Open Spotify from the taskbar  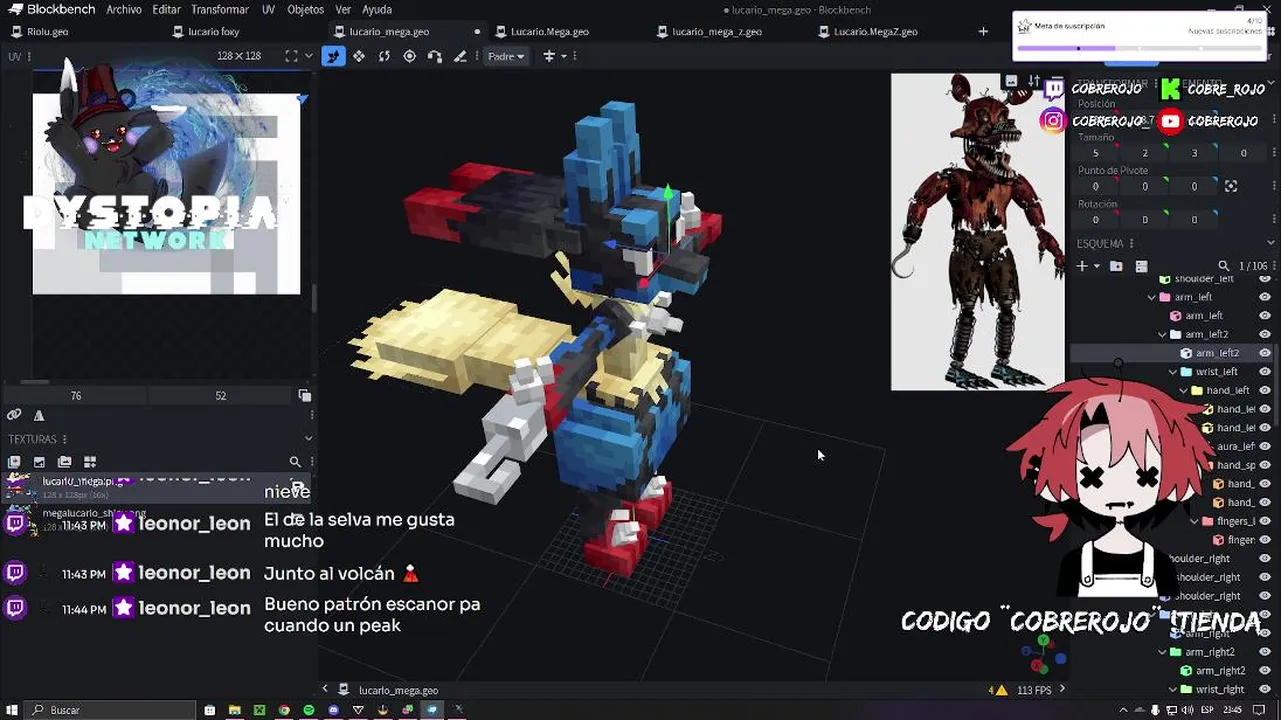309,710
